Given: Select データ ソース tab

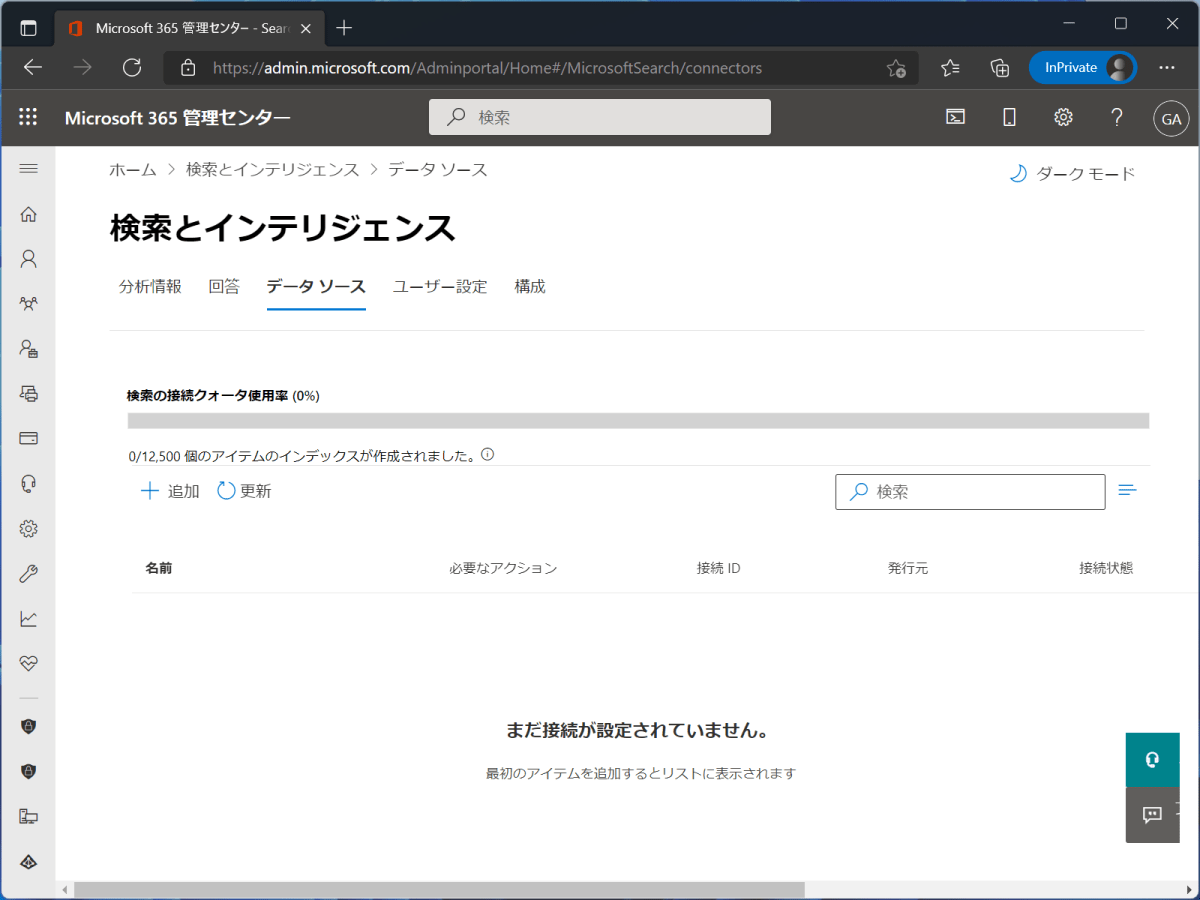Looking at the screenshot, I should [316, 287].
